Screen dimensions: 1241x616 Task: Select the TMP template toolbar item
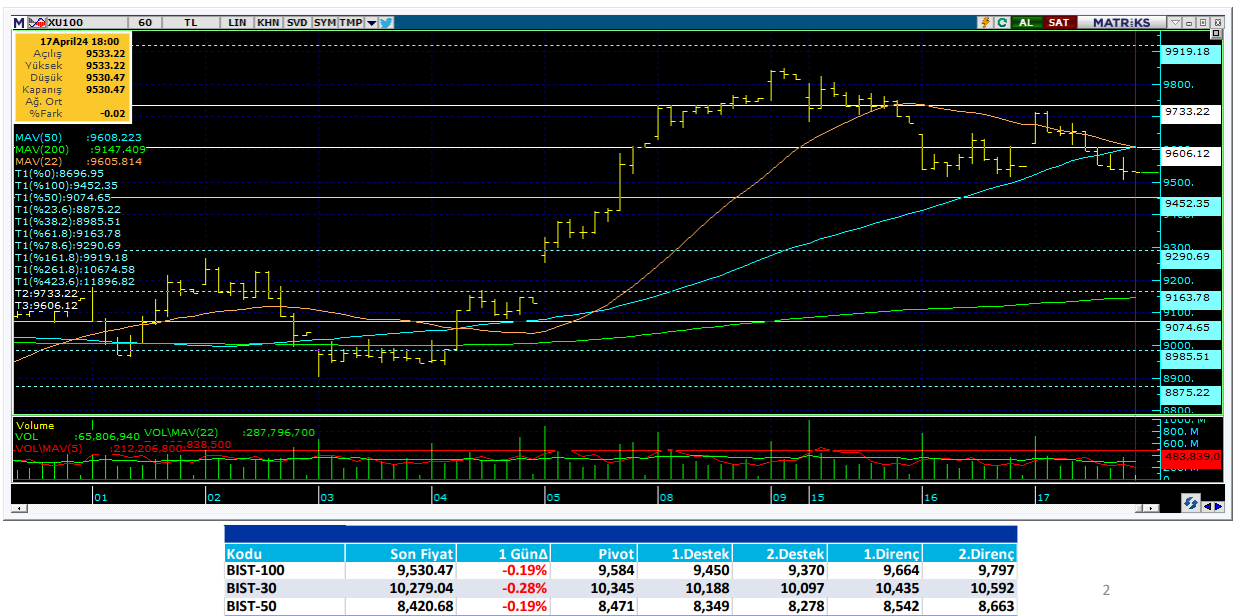[x=350, y=22]
